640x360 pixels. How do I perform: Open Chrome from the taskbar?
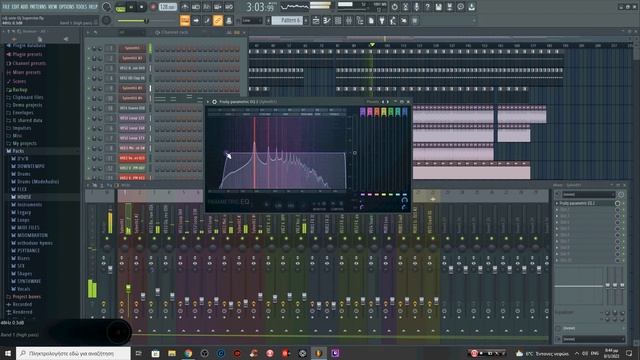tap(188, 353)
